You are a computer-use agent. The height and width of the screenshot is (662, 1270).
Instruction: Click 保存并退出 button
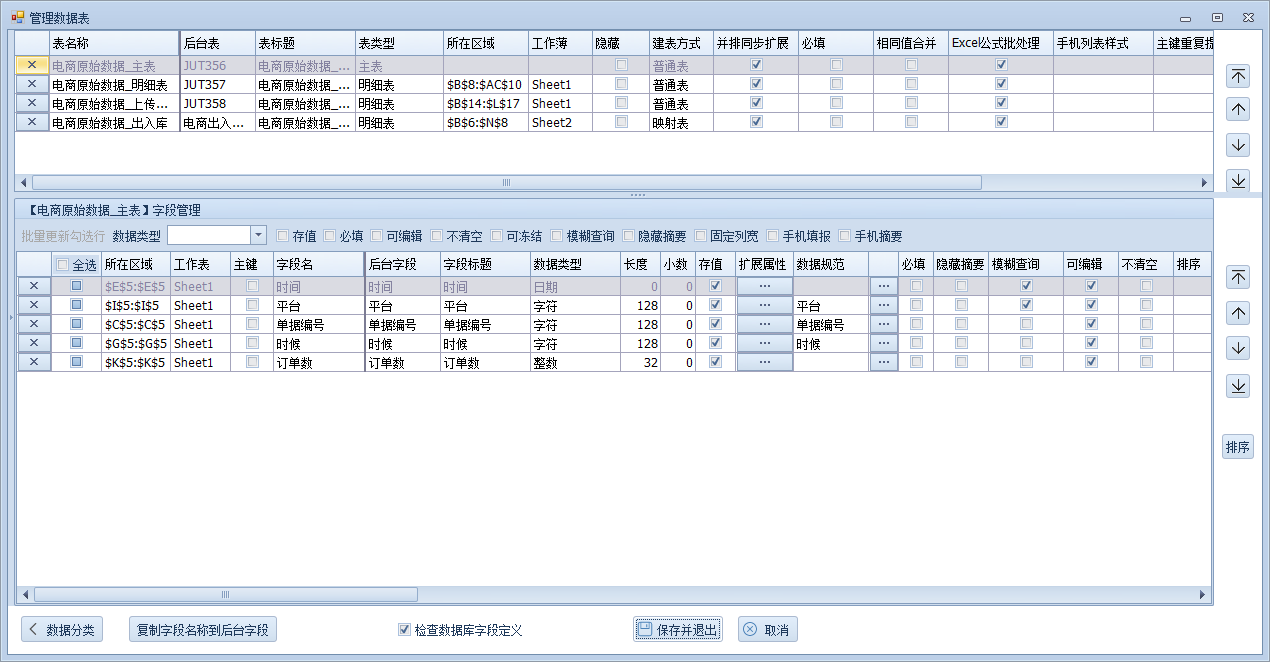[677, 630]
